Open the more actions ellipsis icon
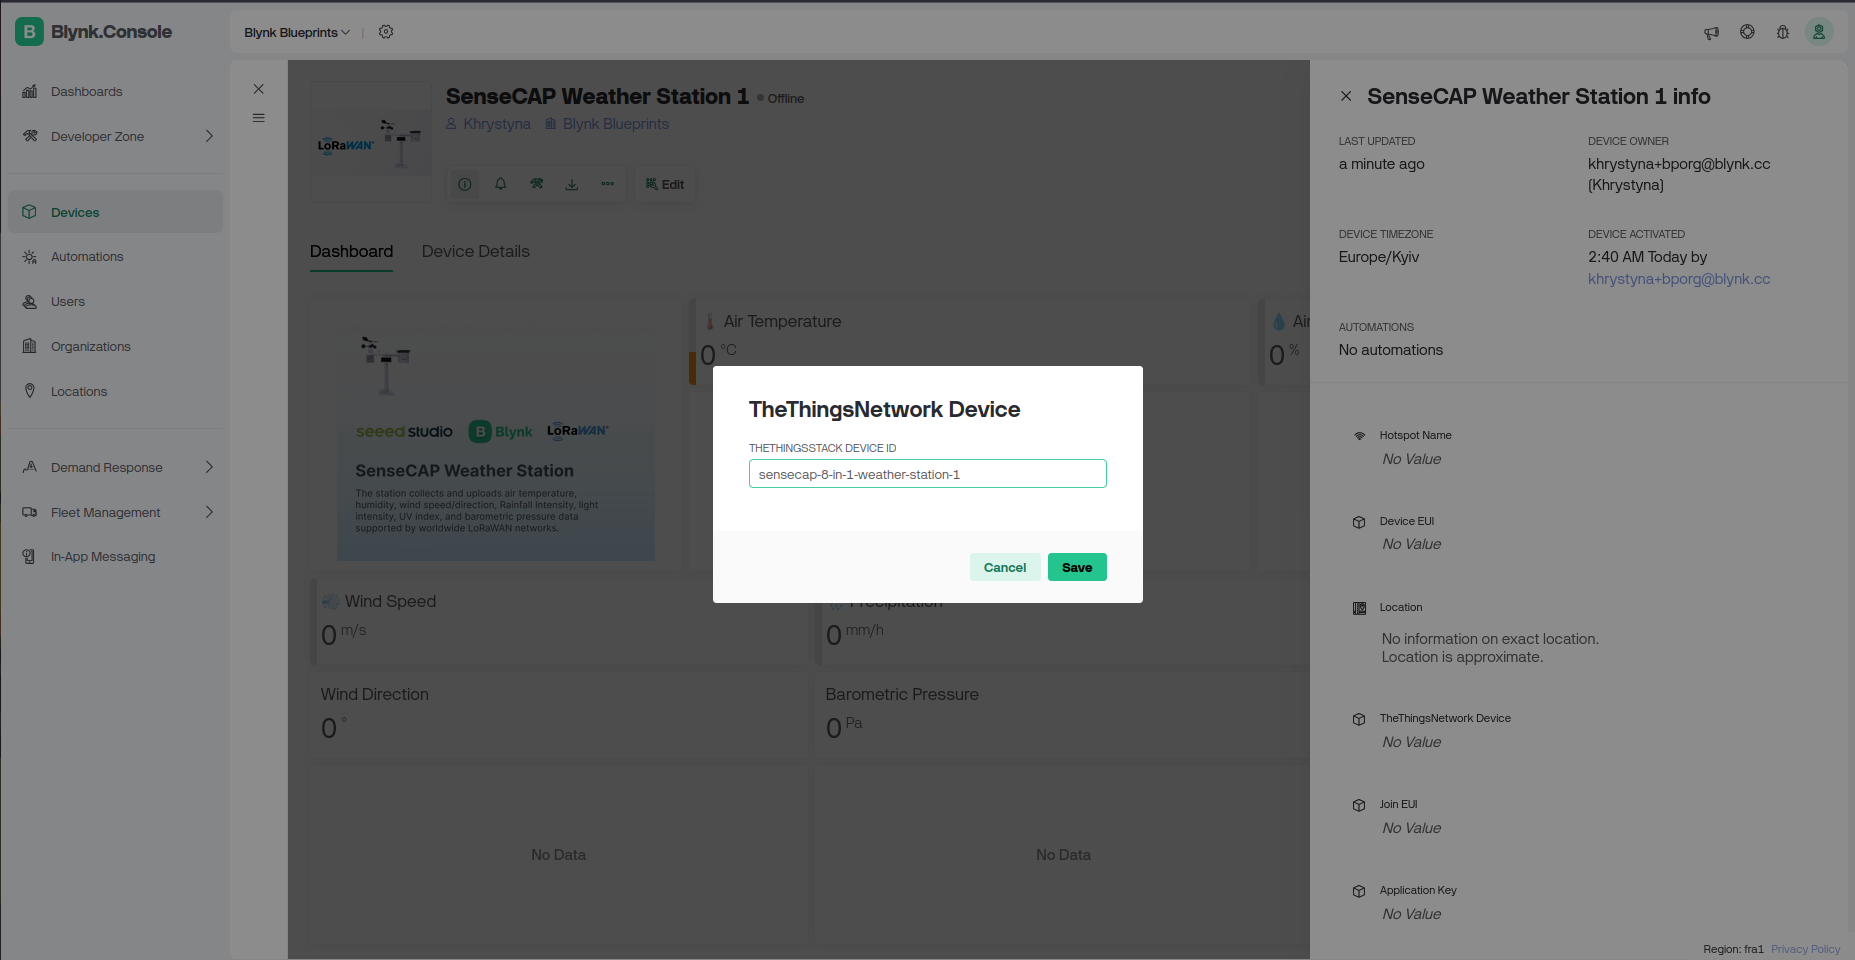This screenshot has width=1855, height=960. (608, 184)
